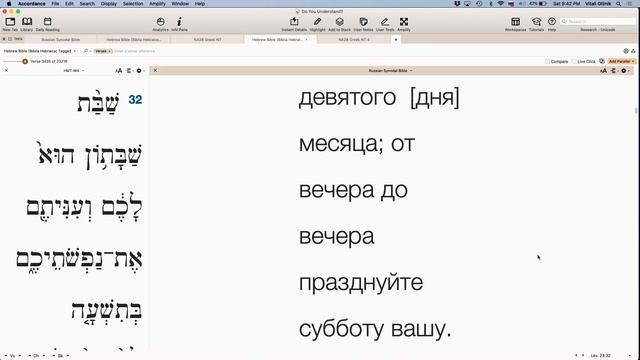The height and width of the screenshot is (360, 640).
Task: Open Instant Details
Action: click(x=294, y=24)
